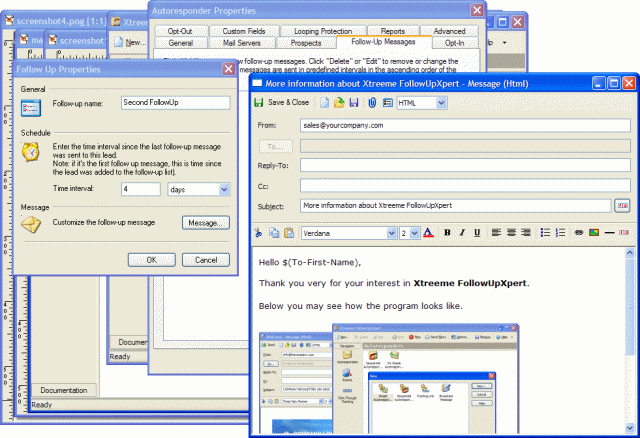
Task: Click the copy icon in formatting toolbar
Action: point(274,233)
